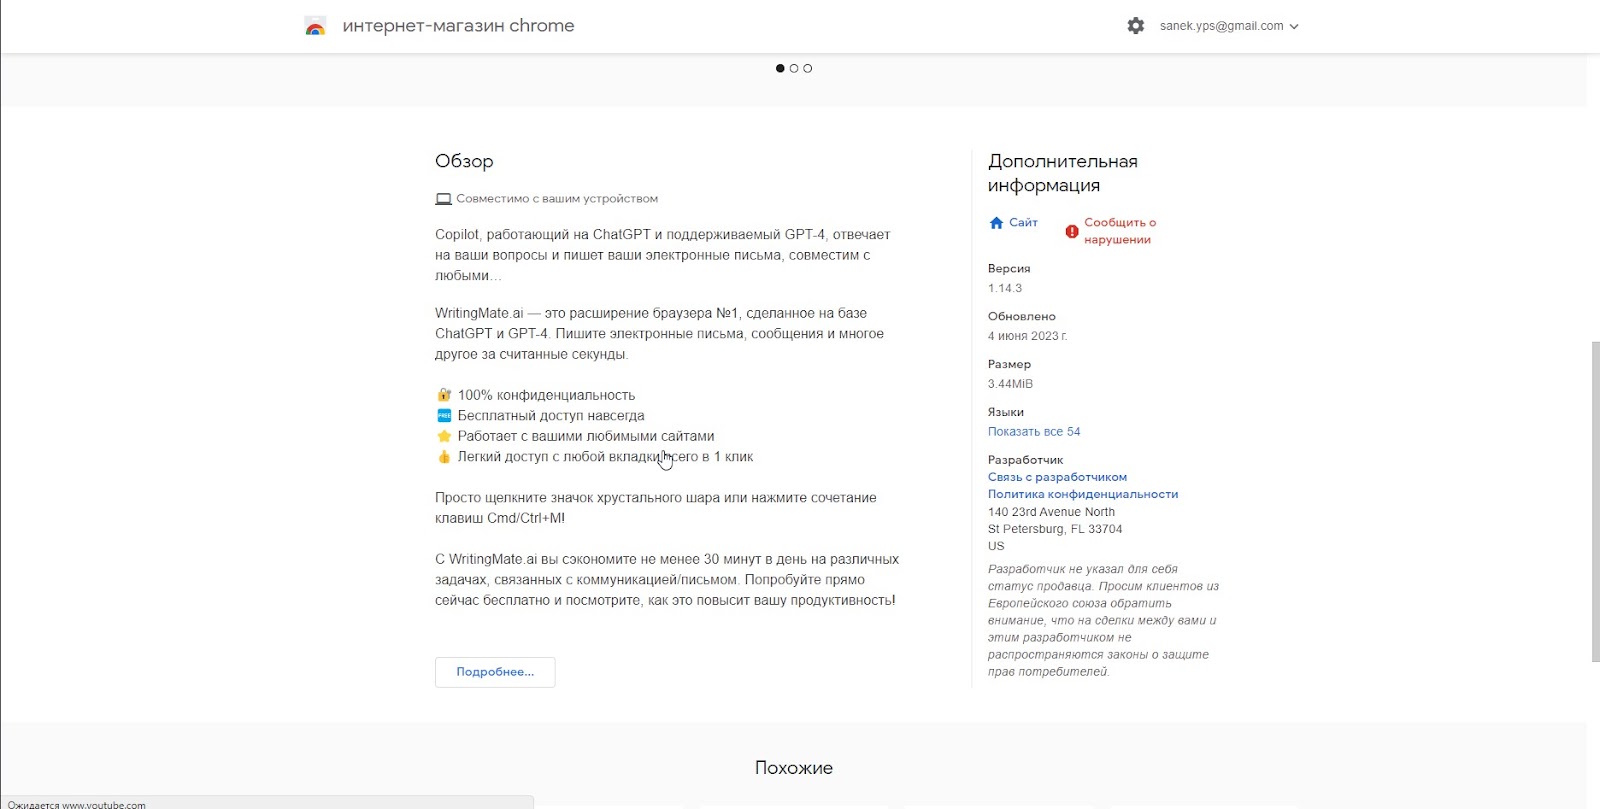
Task: Click the интернет-магазин chrome title
Action: 458,26
